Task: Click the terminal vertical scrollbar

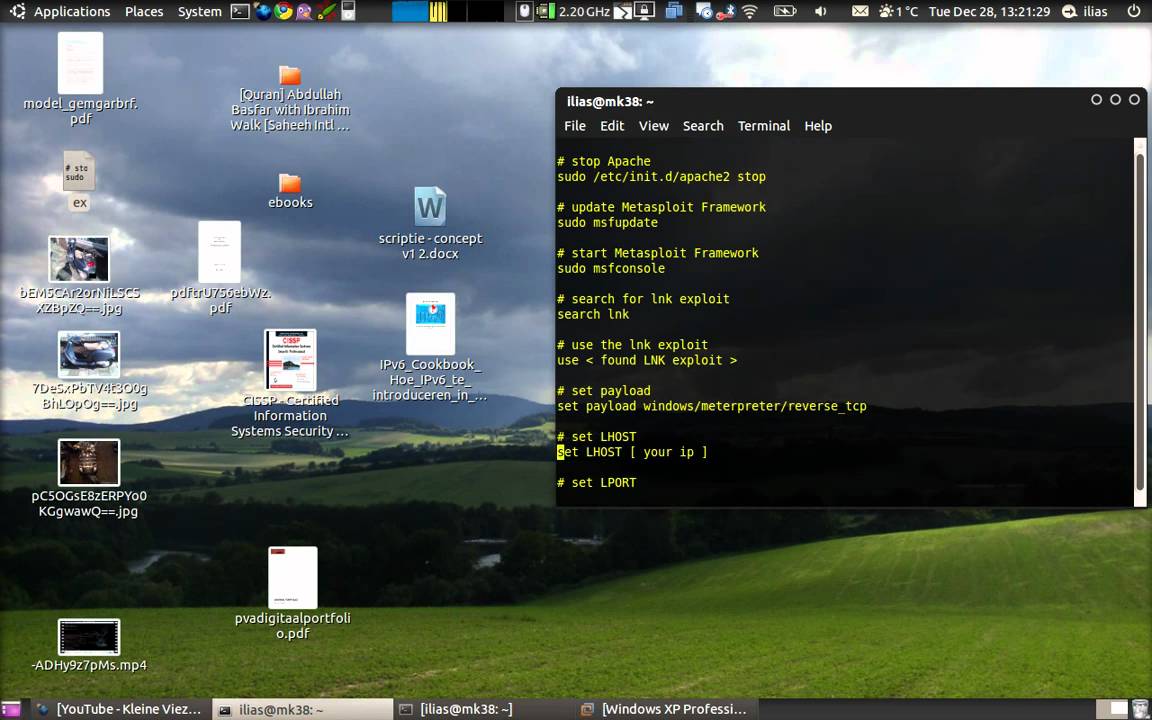Action: (x=1140, y=320)
